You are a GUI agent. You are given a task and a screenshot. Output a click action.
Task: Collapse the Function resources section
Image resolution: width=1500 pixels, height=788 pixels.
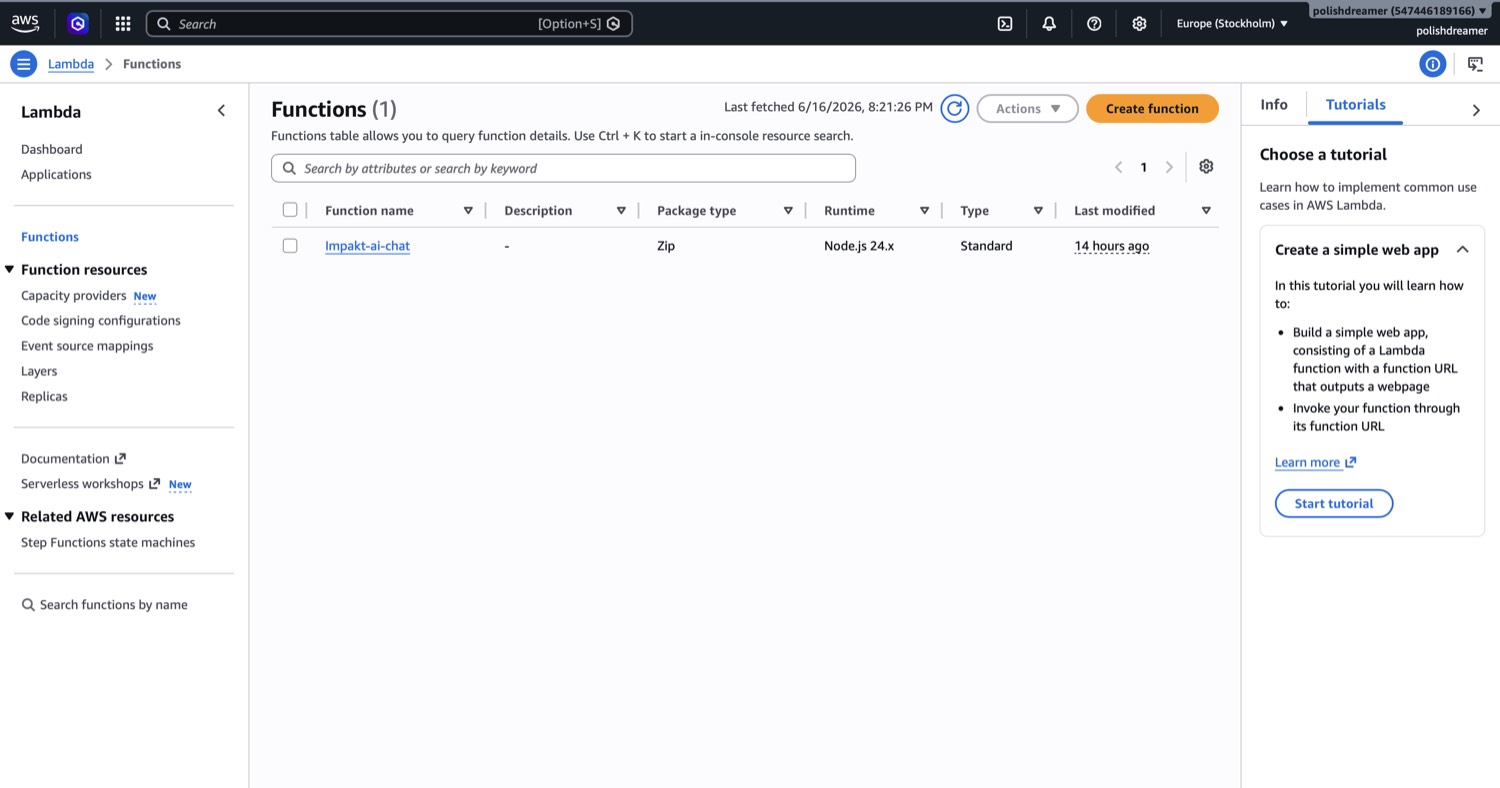pos(10,269)
